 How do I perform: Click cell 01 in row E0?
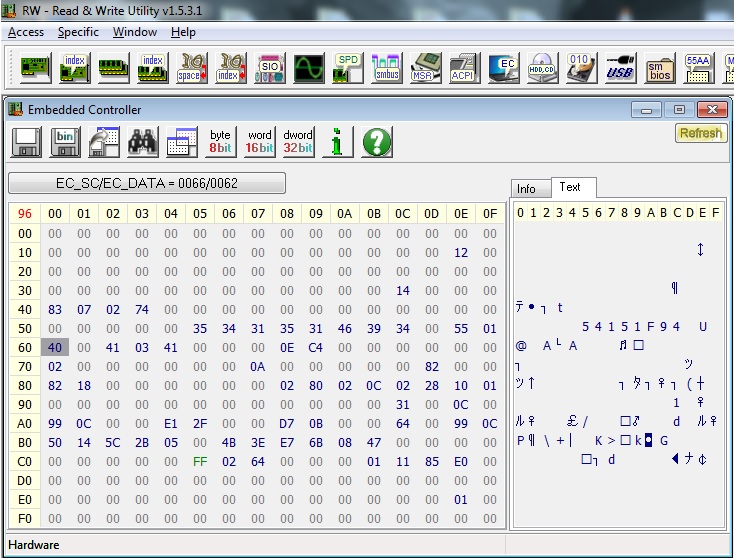click(461, 499)
